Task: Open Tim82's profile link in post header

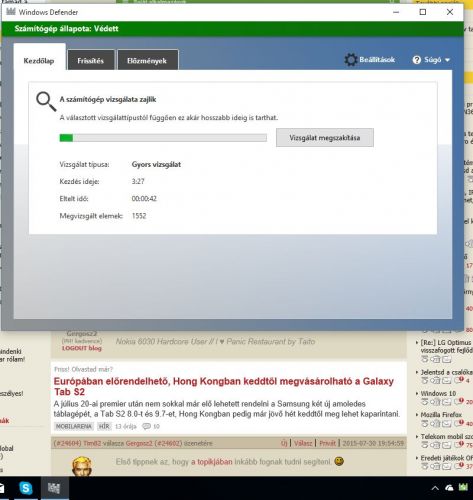Action: (92, 443)
